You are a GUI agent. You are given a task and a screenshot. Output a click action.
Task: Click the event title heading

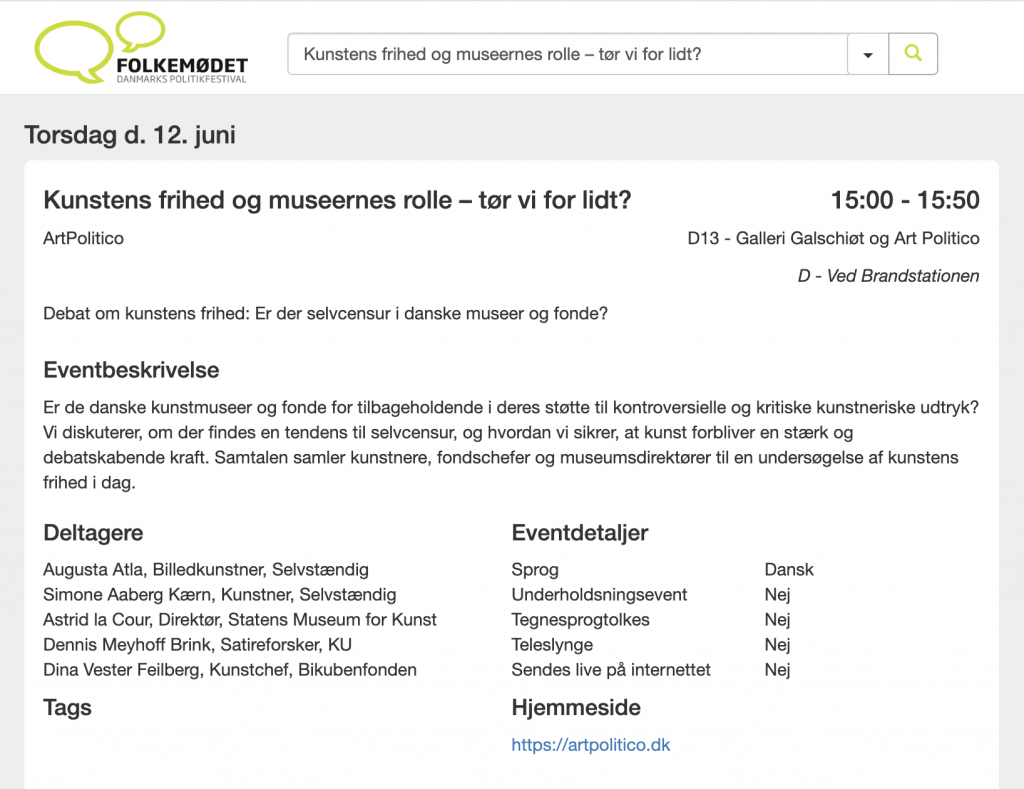pos(337,200)
